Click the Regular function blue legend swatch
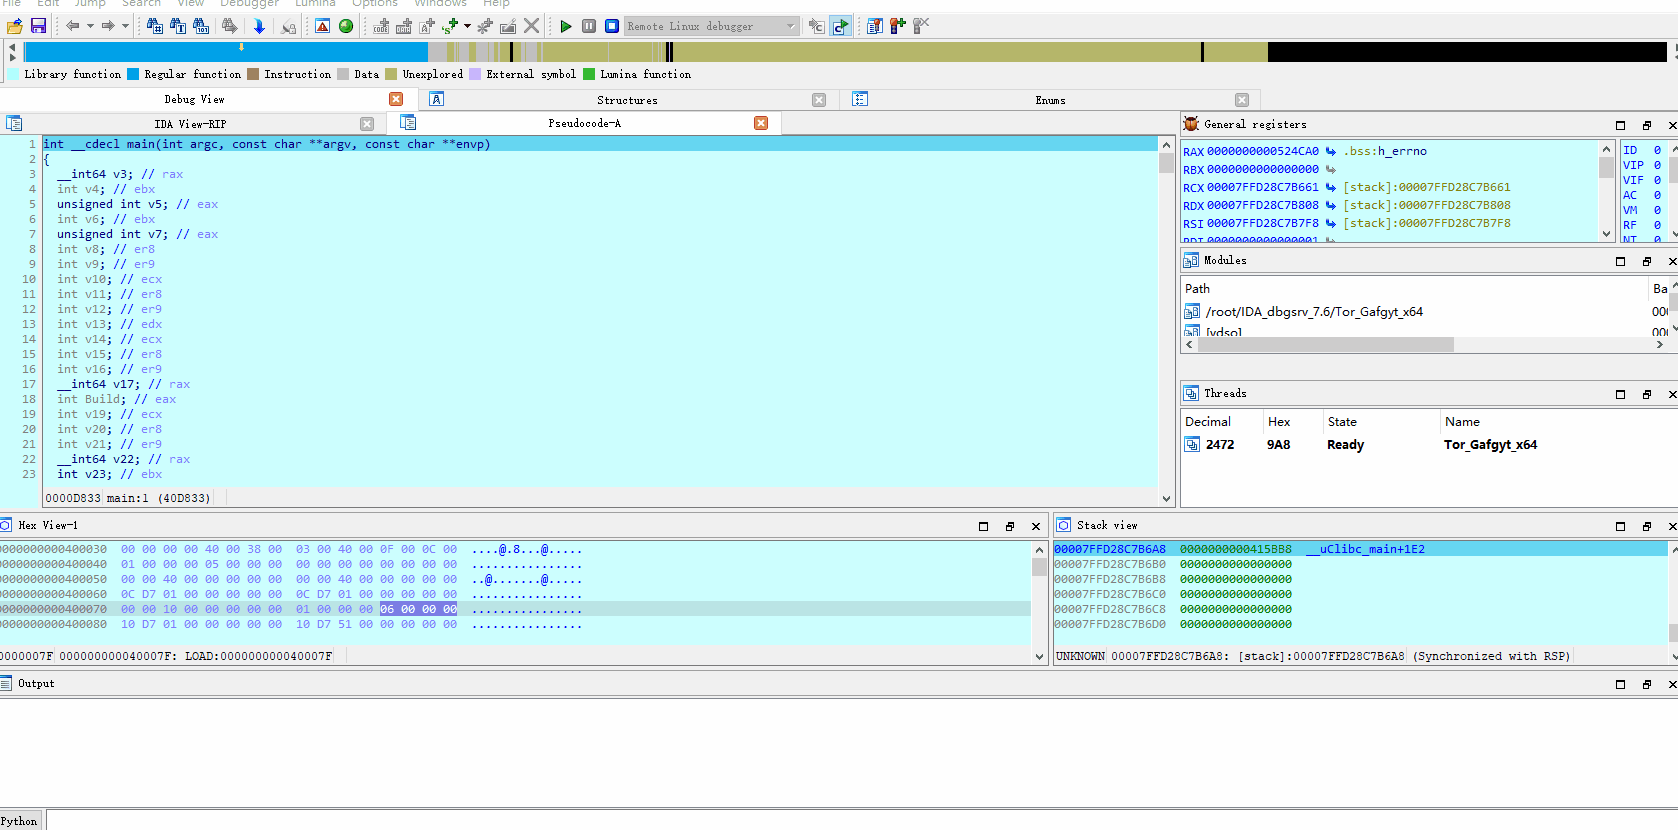This screenshot has width=1678, height=830. pos(133,74)
